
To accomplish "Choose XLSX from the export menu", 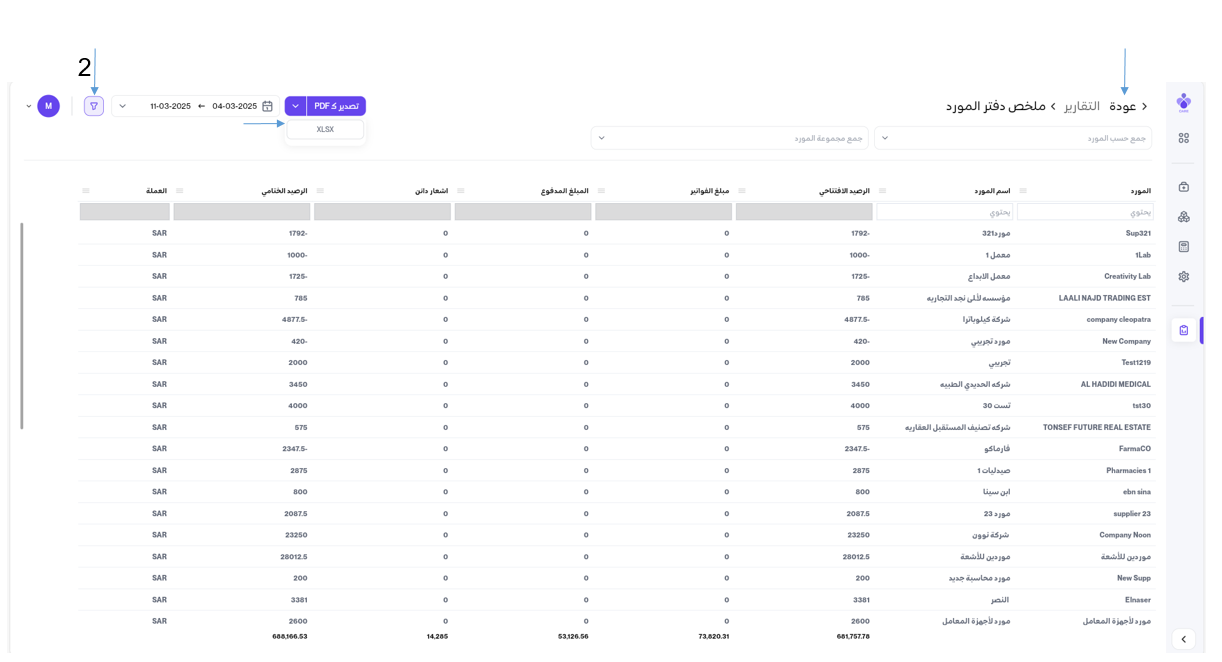I will tap(325, 130).
